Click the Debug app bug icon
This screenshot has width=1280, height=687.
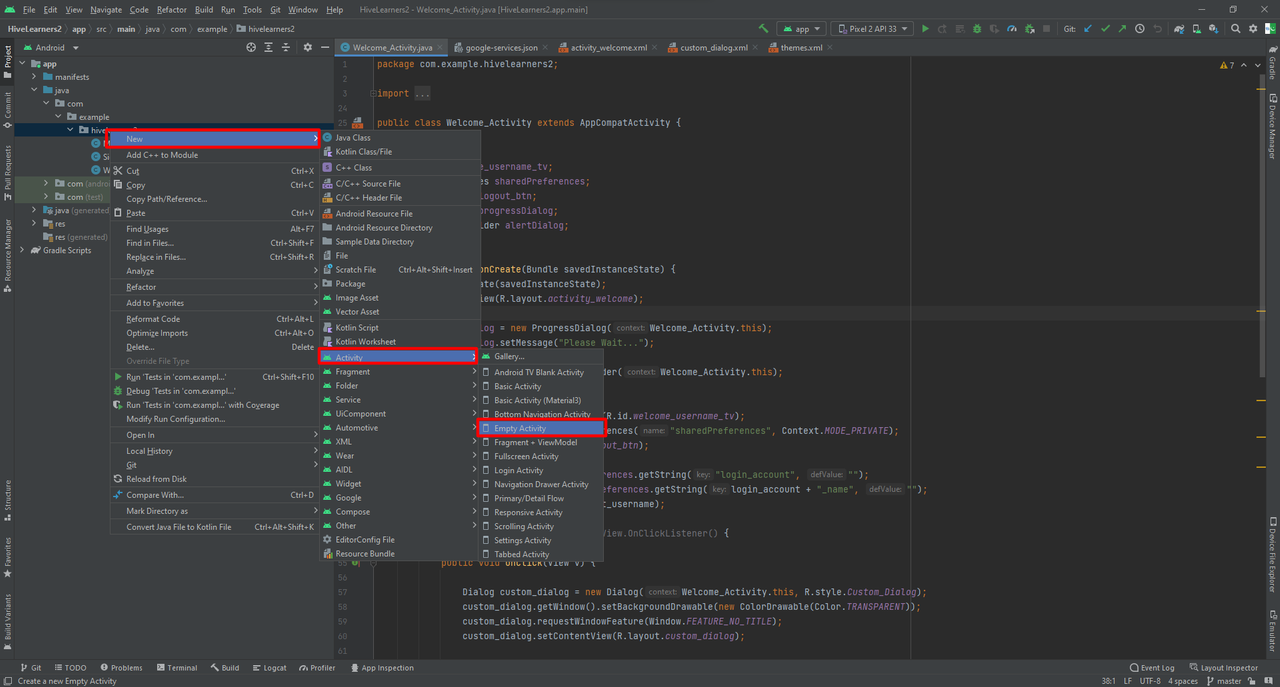click(x=977, y=29)
